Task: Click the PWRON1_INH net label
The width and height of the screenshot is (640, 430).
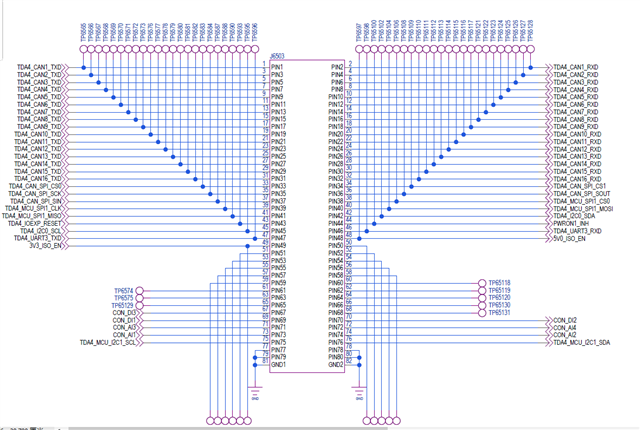Action: 571,224
